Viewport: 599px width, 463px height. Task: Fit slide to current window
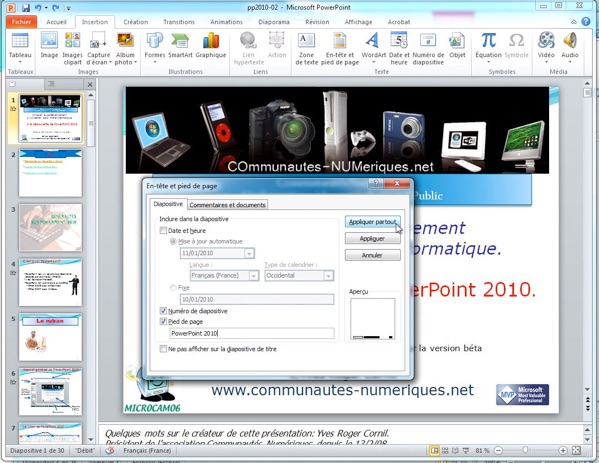(x=576, y=451)
